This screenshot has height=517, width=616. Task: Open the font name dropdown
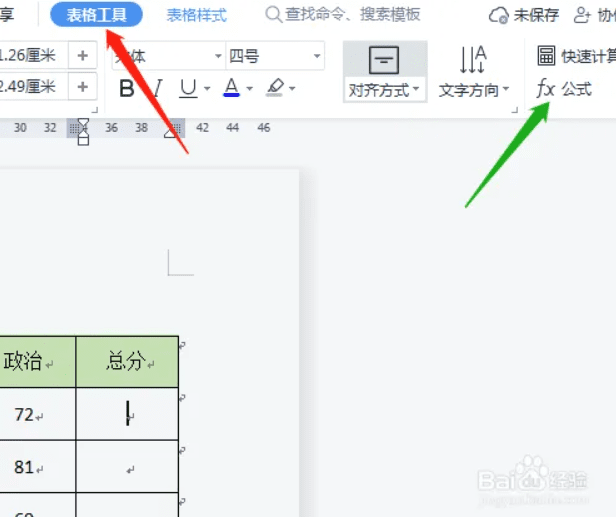pyautogui.click(x=218, y=56)
